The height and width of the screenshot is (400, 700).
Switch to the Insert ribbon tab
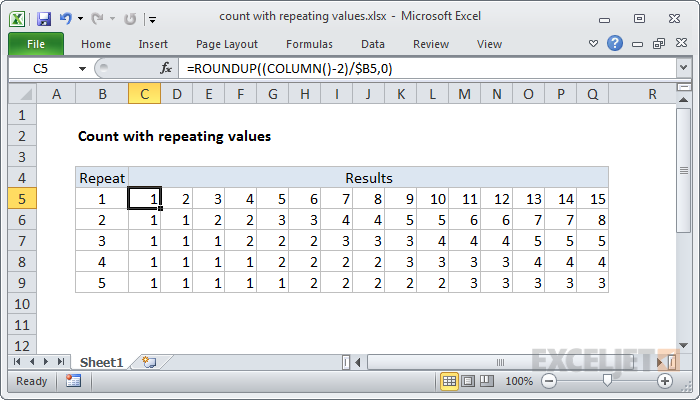(153, 44)
